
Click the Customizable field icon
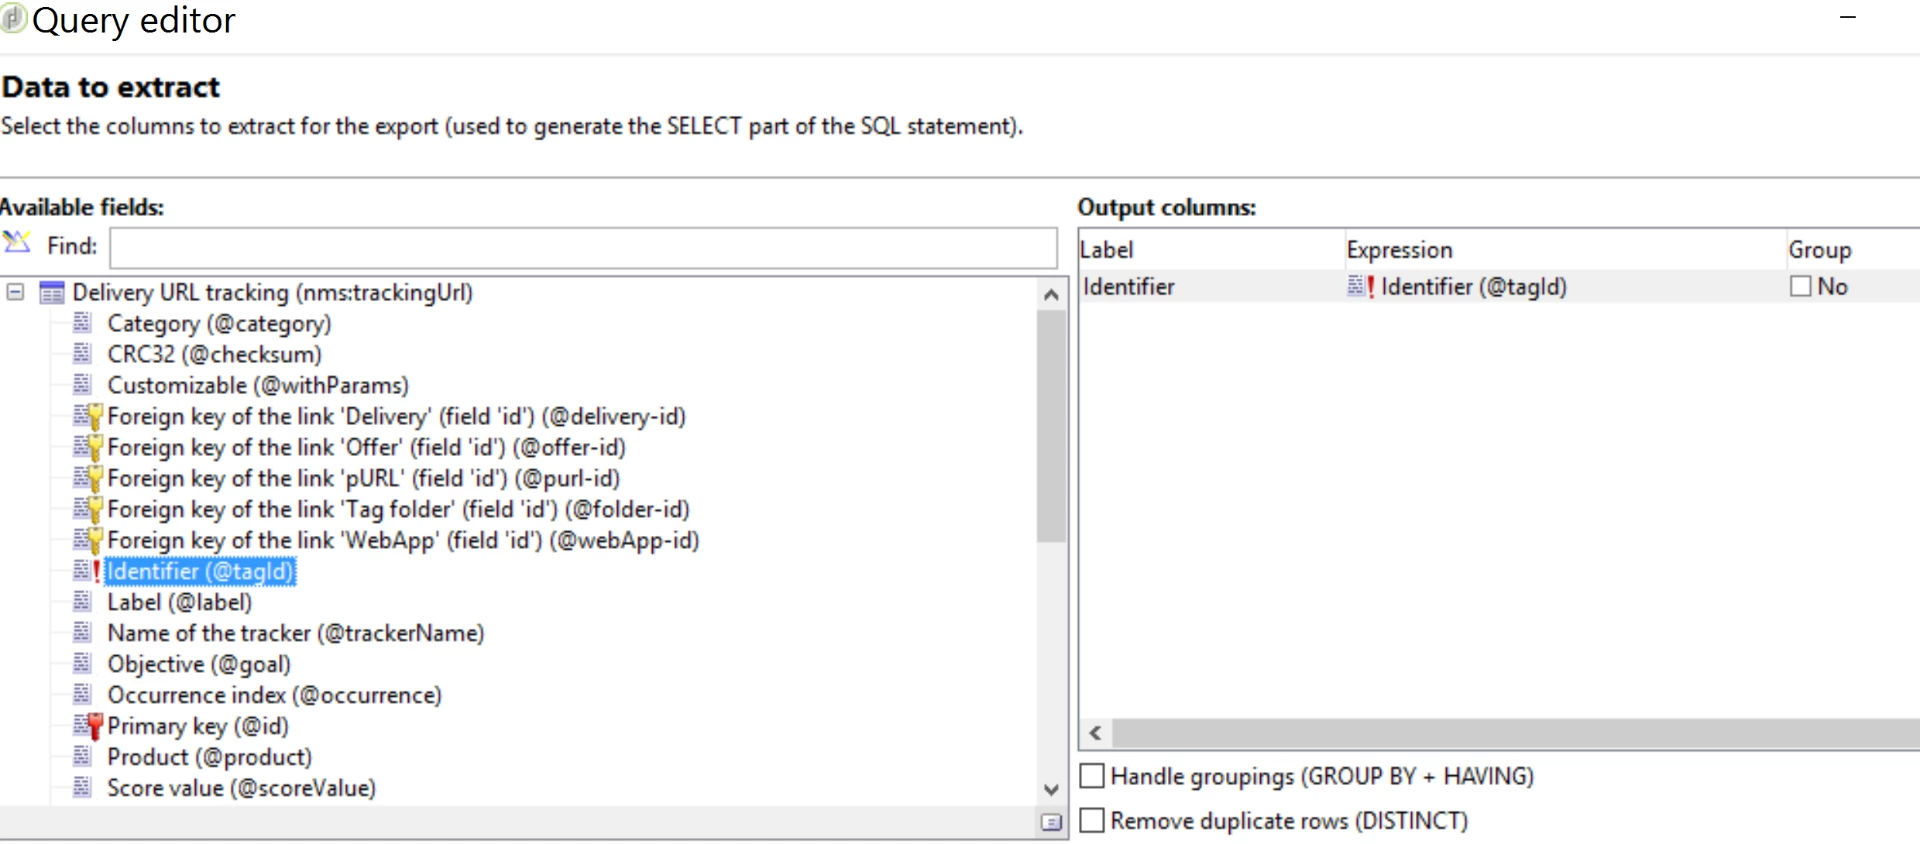point(83,385)
